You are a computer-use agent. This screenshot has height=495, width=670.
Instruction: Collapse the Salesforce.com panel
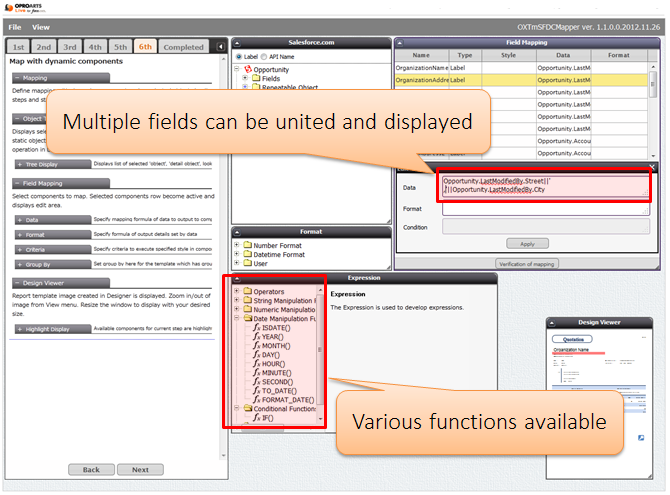click(238, 43)
